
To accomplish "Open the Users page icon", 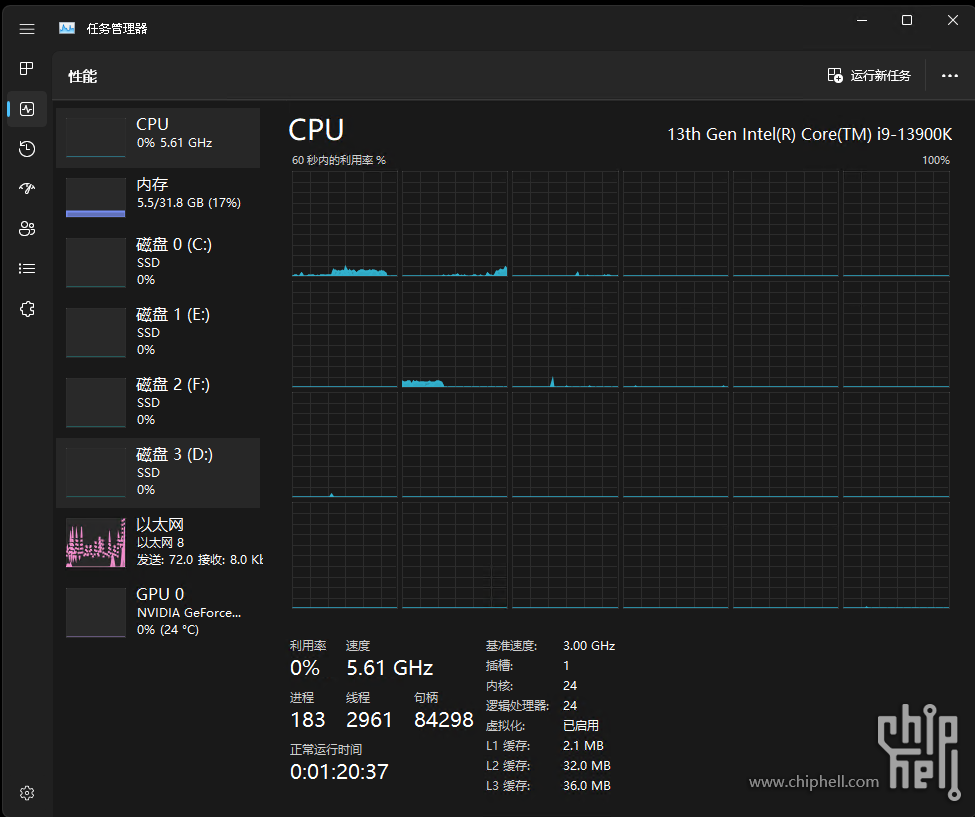I will click(x=27, y=229).
